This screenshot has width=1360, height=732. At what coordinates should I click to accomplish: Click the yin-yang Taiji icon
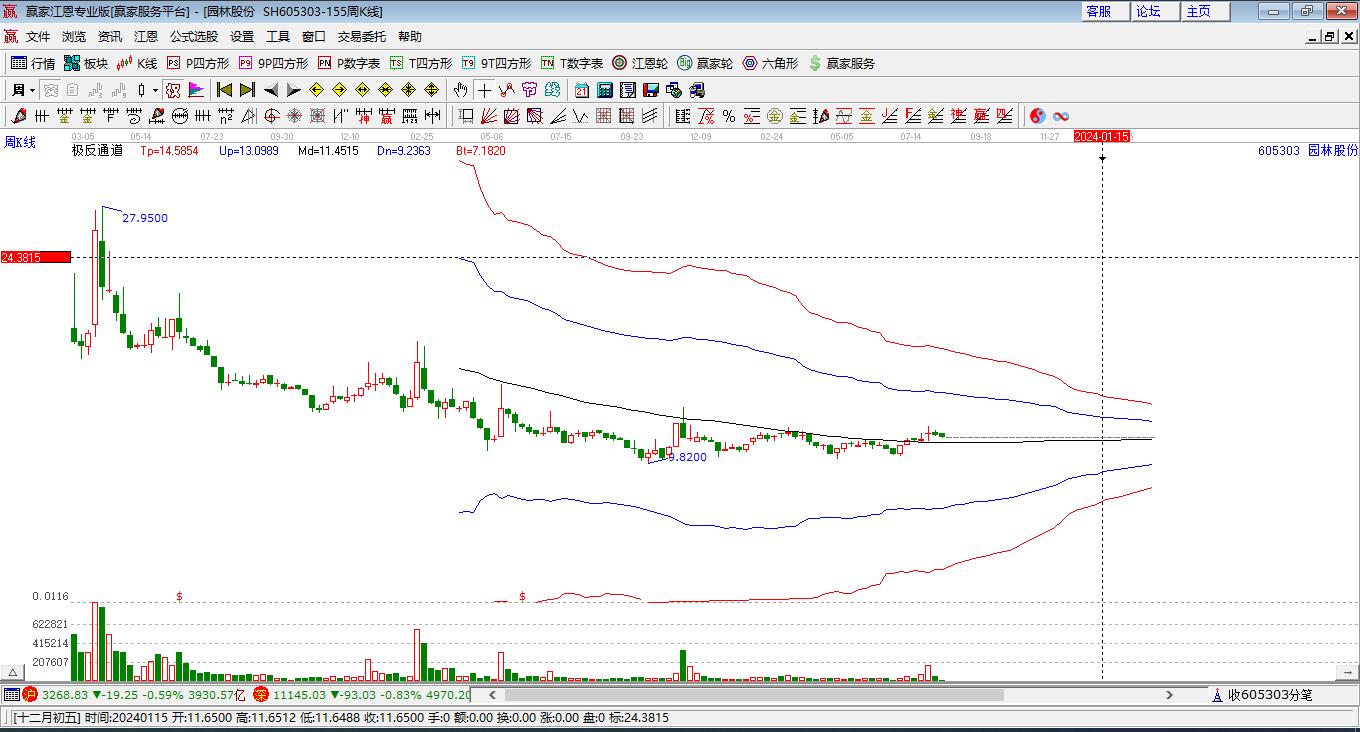click(x=1037, y=116)
